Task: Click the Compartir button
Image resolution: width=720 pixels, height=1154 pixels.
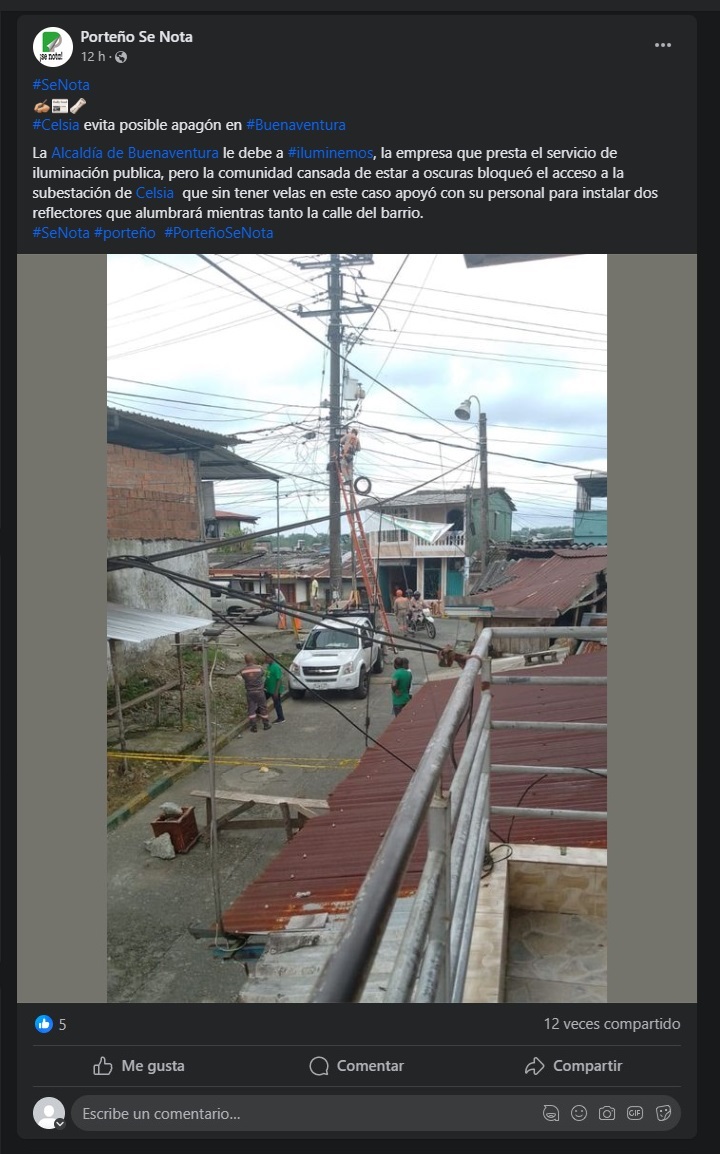Action: pyautogui.click(x=573, y=1066)
